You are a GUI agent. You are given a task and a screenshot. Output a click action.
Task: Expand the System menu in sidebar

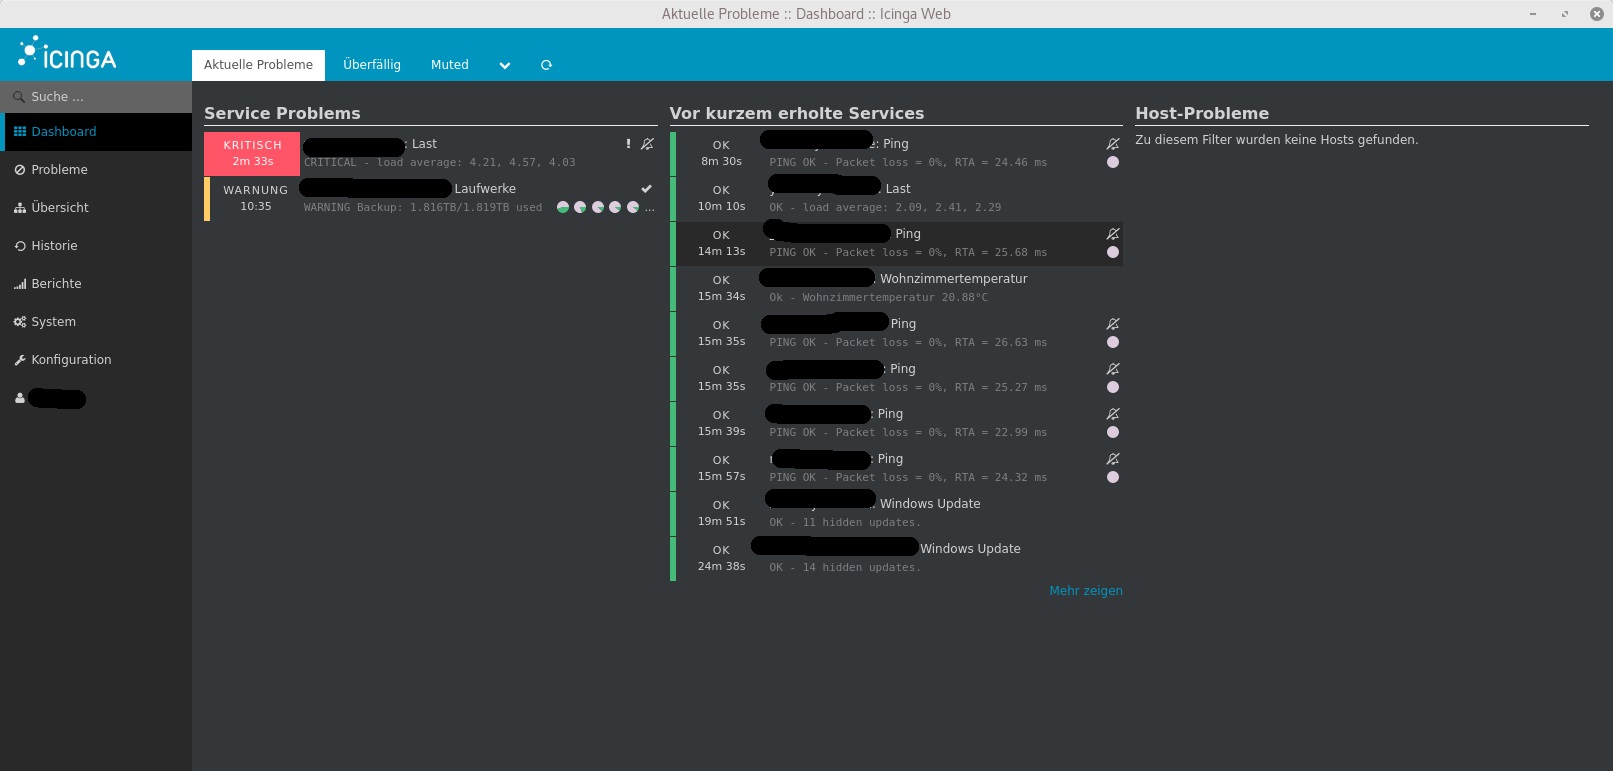(x=53, y=322)
